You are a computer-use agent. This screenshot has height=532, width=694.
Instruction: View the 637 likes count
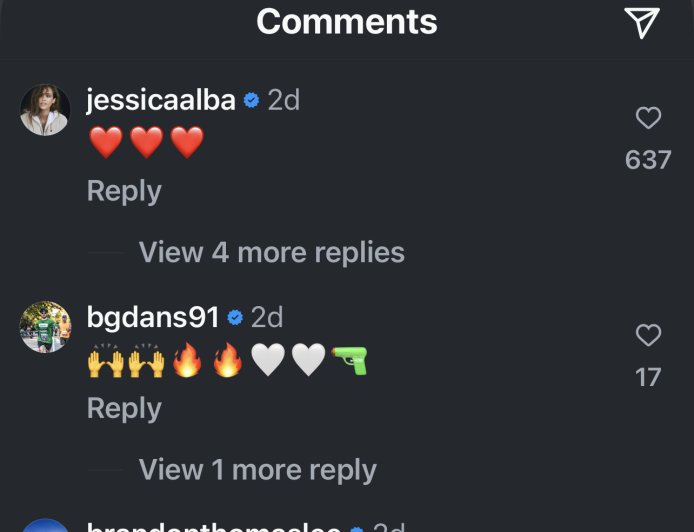648,160
